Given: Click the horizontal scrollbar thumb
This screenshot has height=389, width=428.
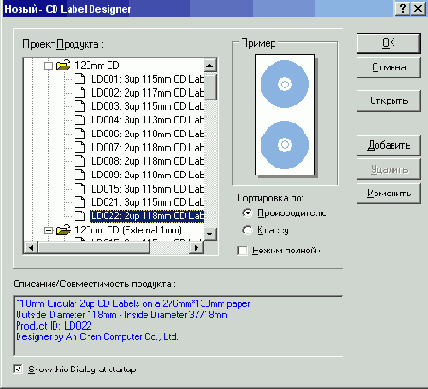Looking at the screenshot, I should 94,248.
